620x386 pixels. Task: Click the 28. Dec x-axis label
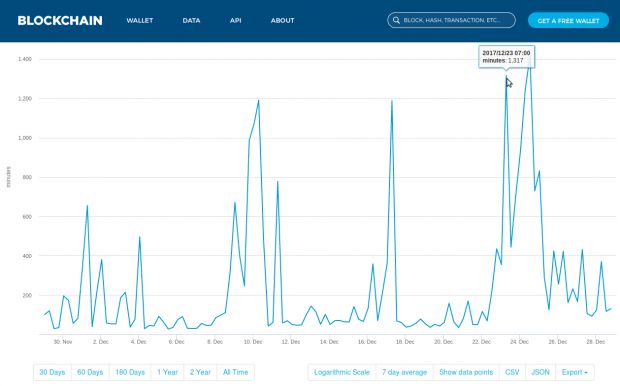tap(595, 342)
